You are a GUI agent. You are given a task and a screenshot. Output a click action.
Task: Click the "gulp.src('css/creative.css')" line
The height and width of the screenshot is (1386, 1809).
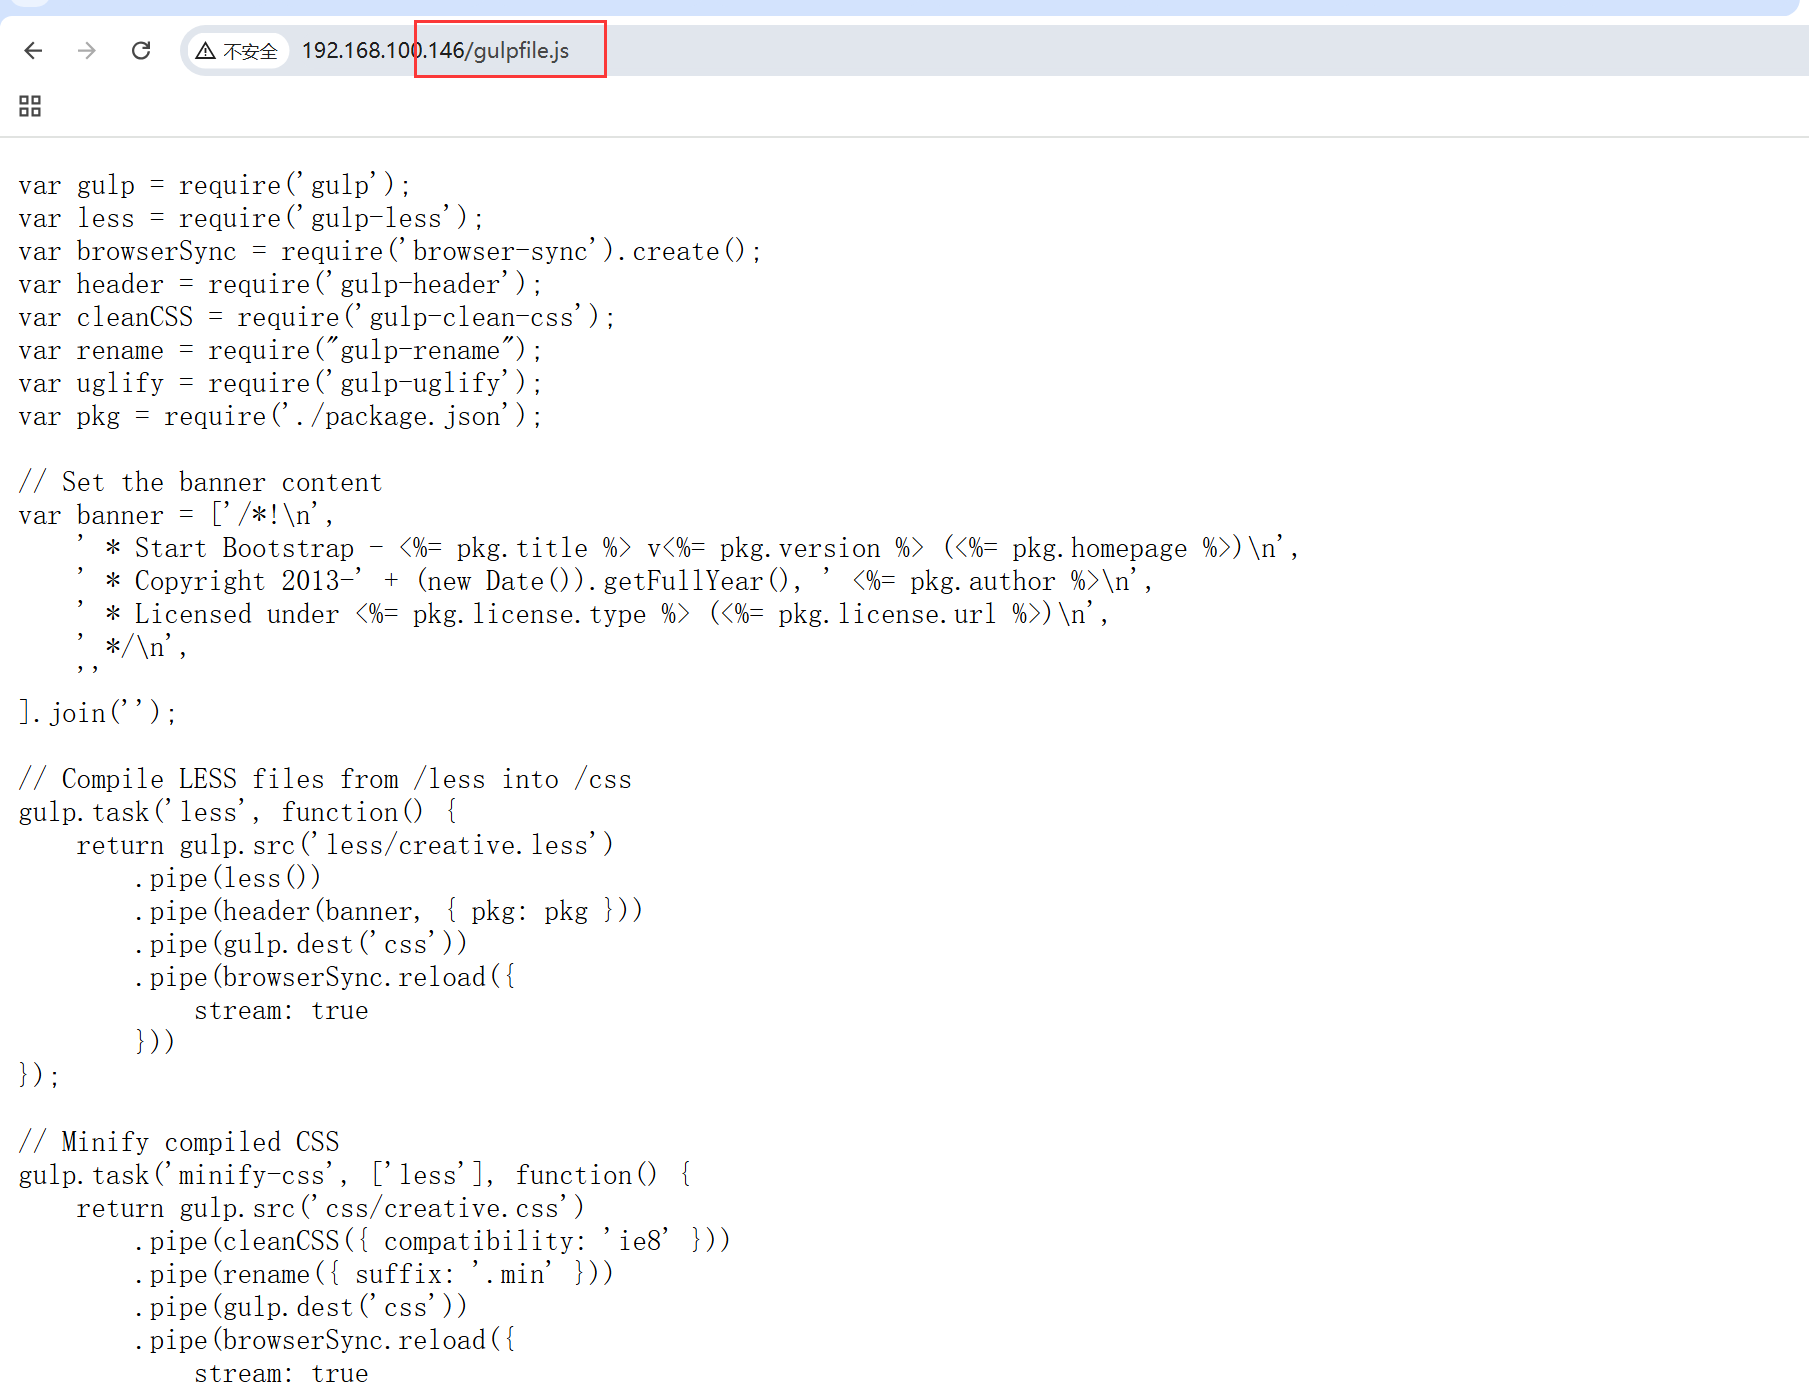pyautogui.click(x=330, y=1208)
